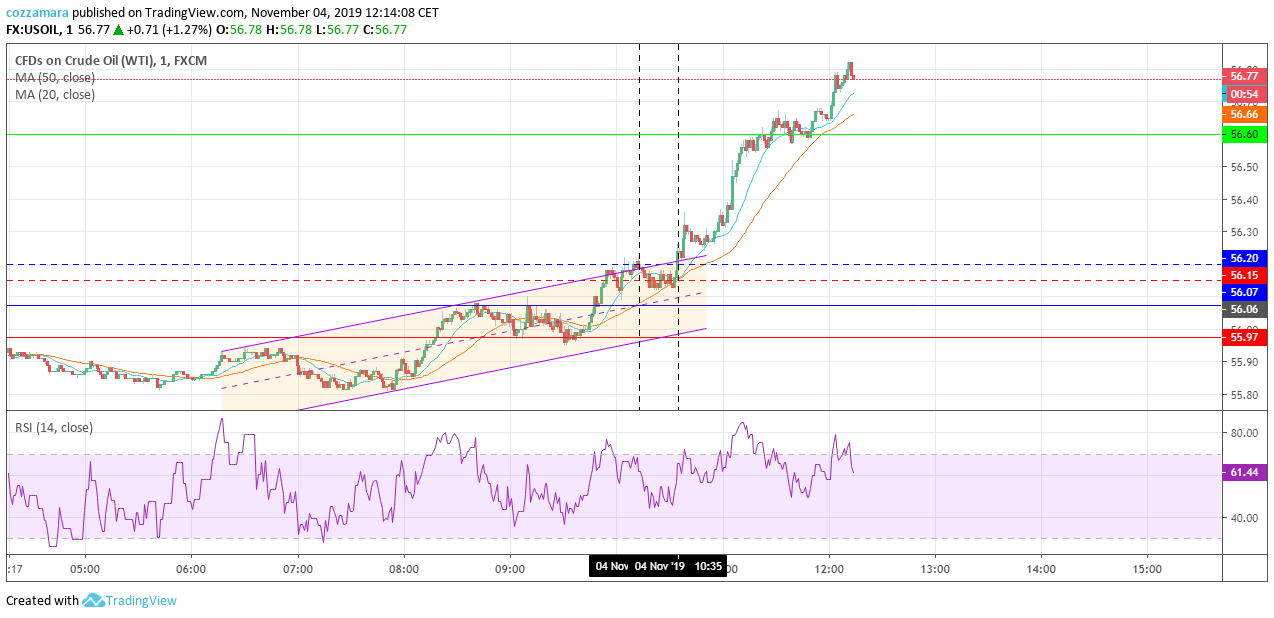Click the 14:00 time axis label
Screen dimensions: 1274x618
(x=1041, y=569)
